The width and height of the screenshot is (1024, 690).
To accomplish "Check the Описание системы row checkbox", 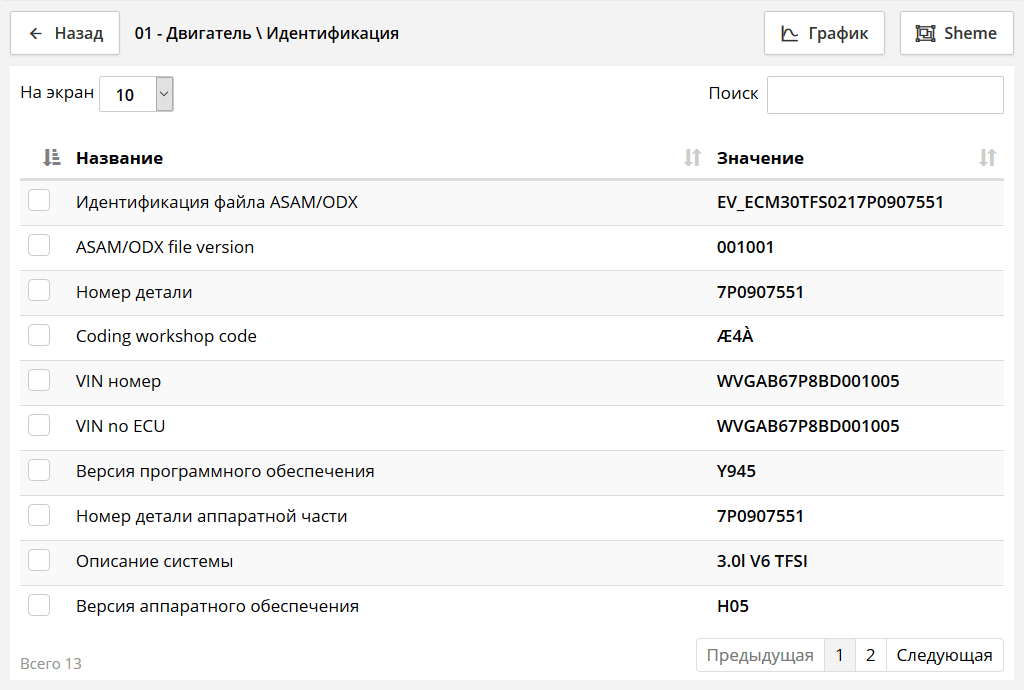I will (39, 561).
